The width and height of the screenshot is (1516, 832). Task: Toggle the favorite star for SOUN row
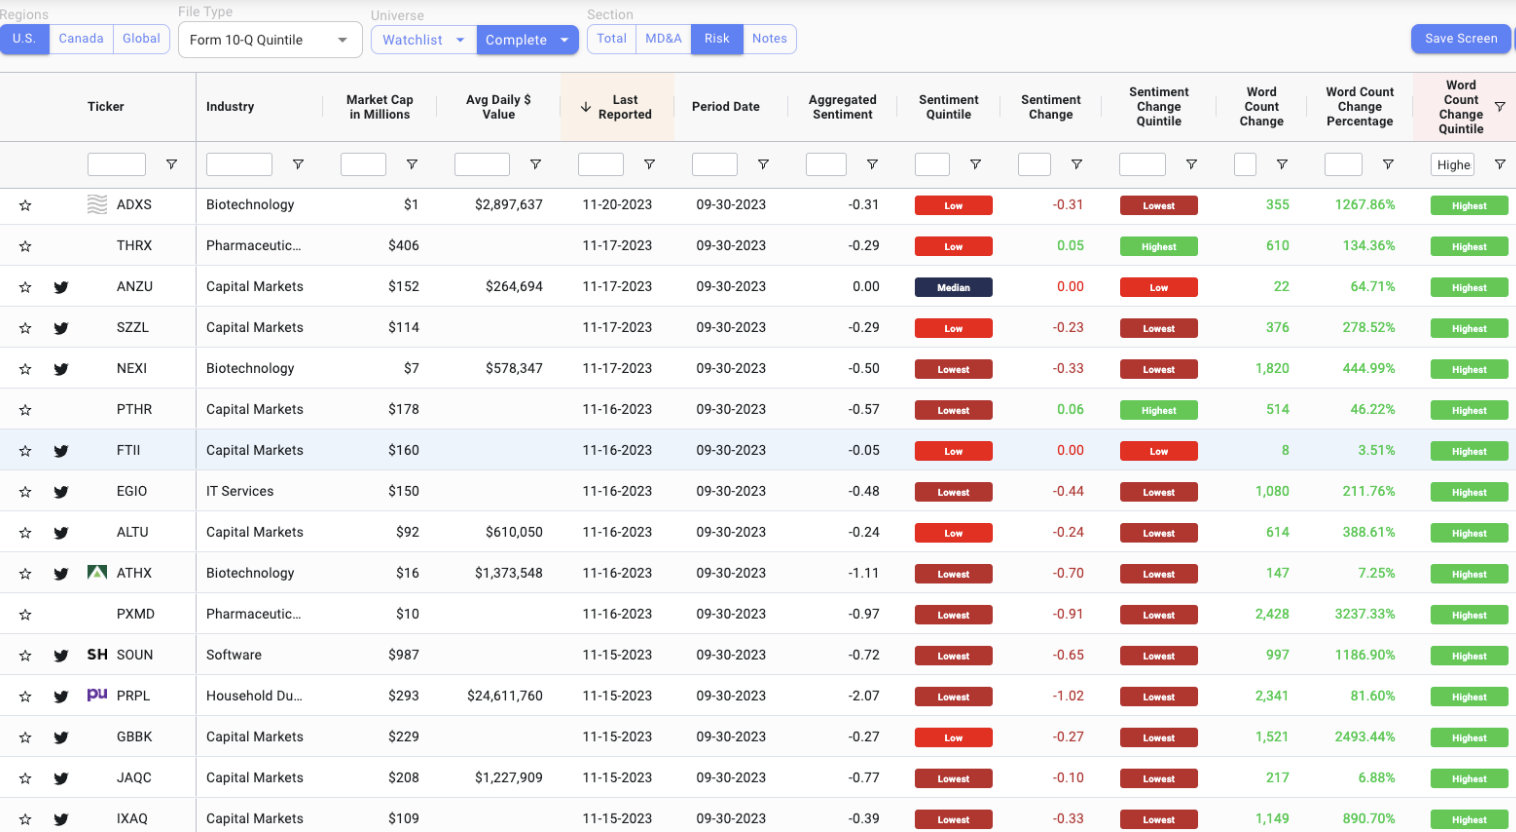click(25, 656)
